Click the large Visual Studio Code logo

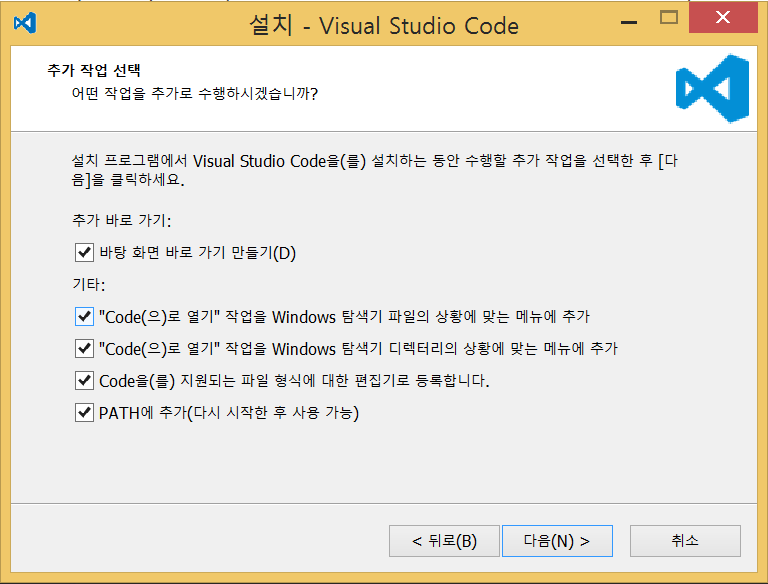pos(712,89)
